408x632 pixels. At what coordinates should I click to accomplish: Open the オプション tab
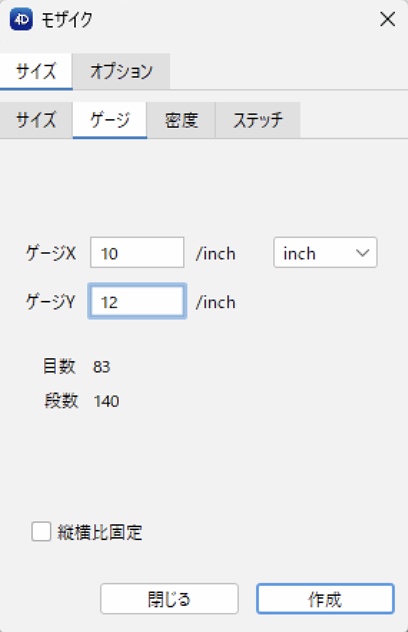coord(121,71)
